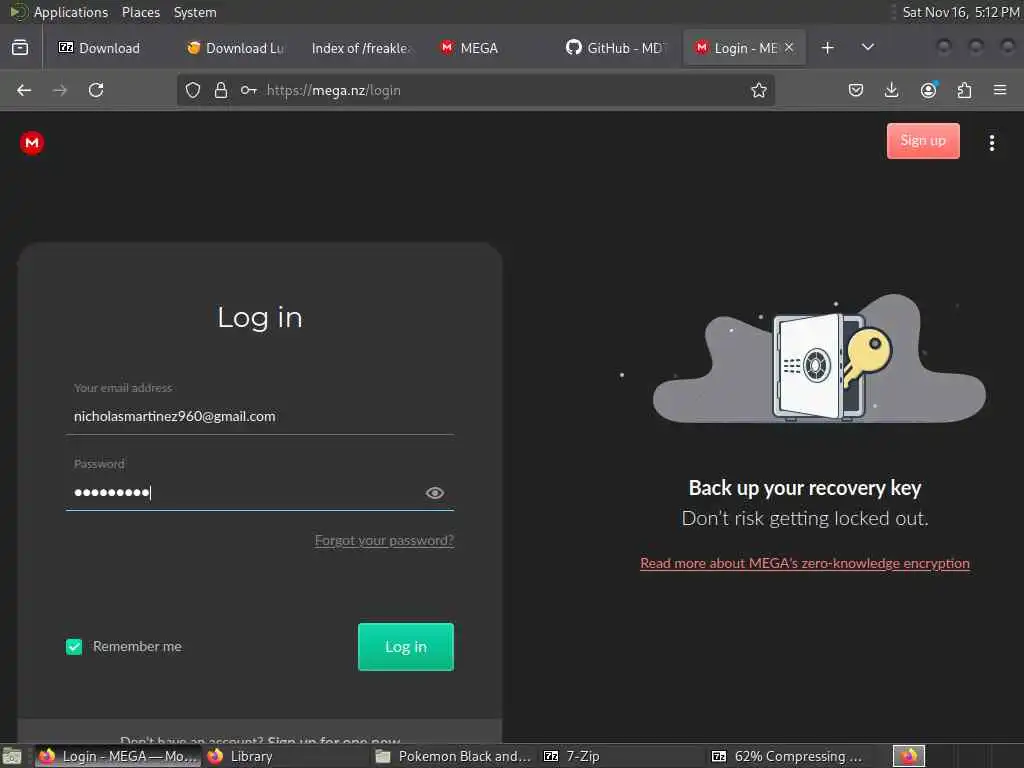Screen dimensions: 1024x768
Task: Switch to Index of /freakle tab
Action: 361,48
